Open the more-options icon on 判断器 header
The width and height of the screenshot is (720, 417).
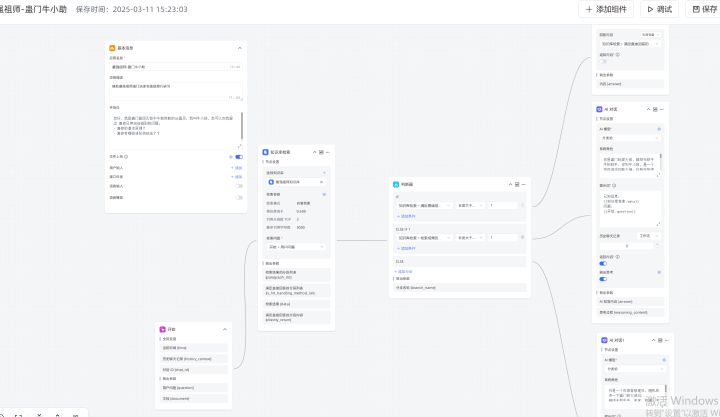click(x=523, y=184)
